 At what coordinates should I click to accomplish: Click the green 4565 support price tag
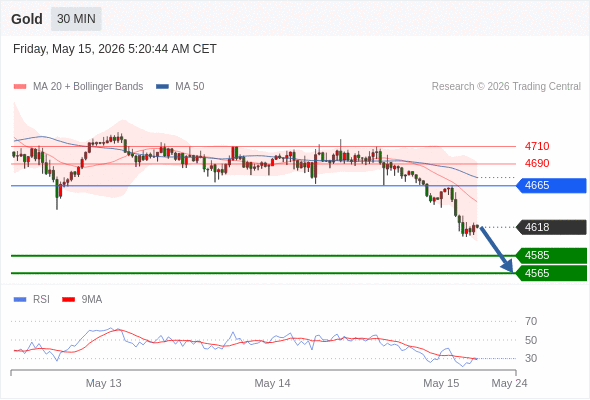tap(552, 273)
